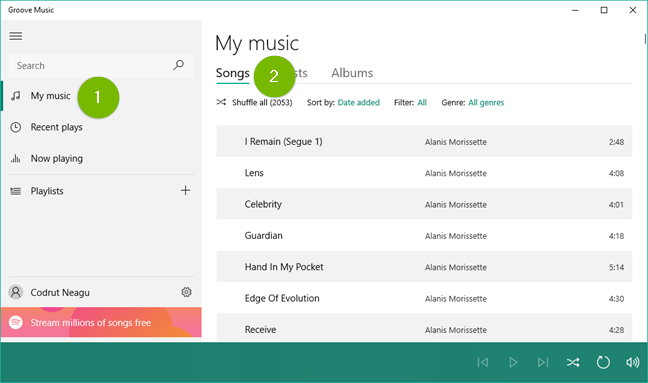
Task: Toggle repeat in the player bar
Action: pyautogui.click(x=603, y=362)
